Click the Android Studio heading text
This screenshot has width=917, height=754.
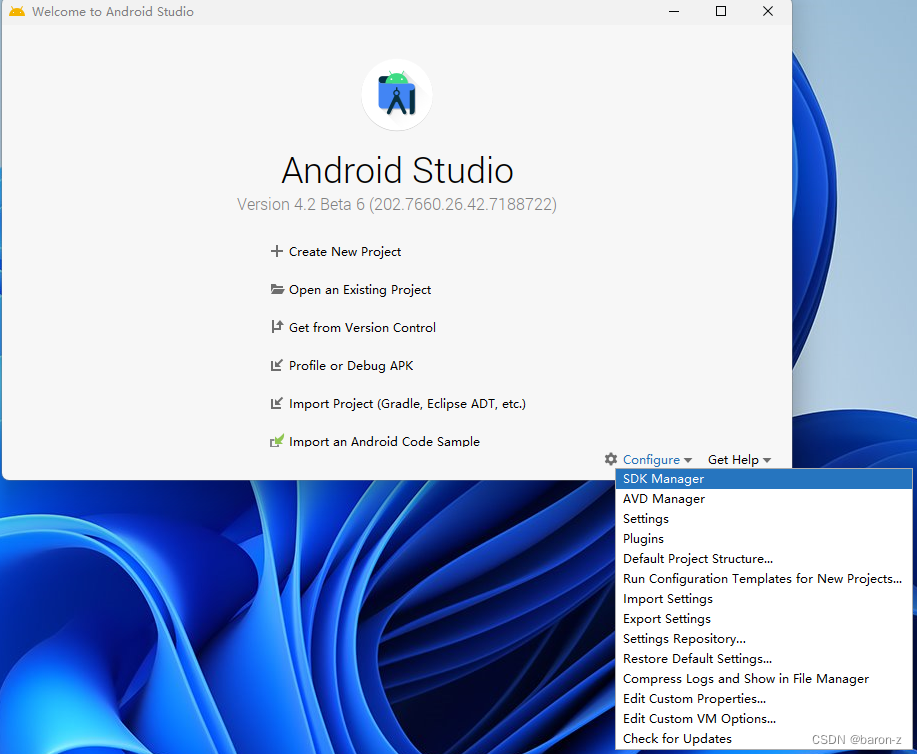(x=397, y=170)
